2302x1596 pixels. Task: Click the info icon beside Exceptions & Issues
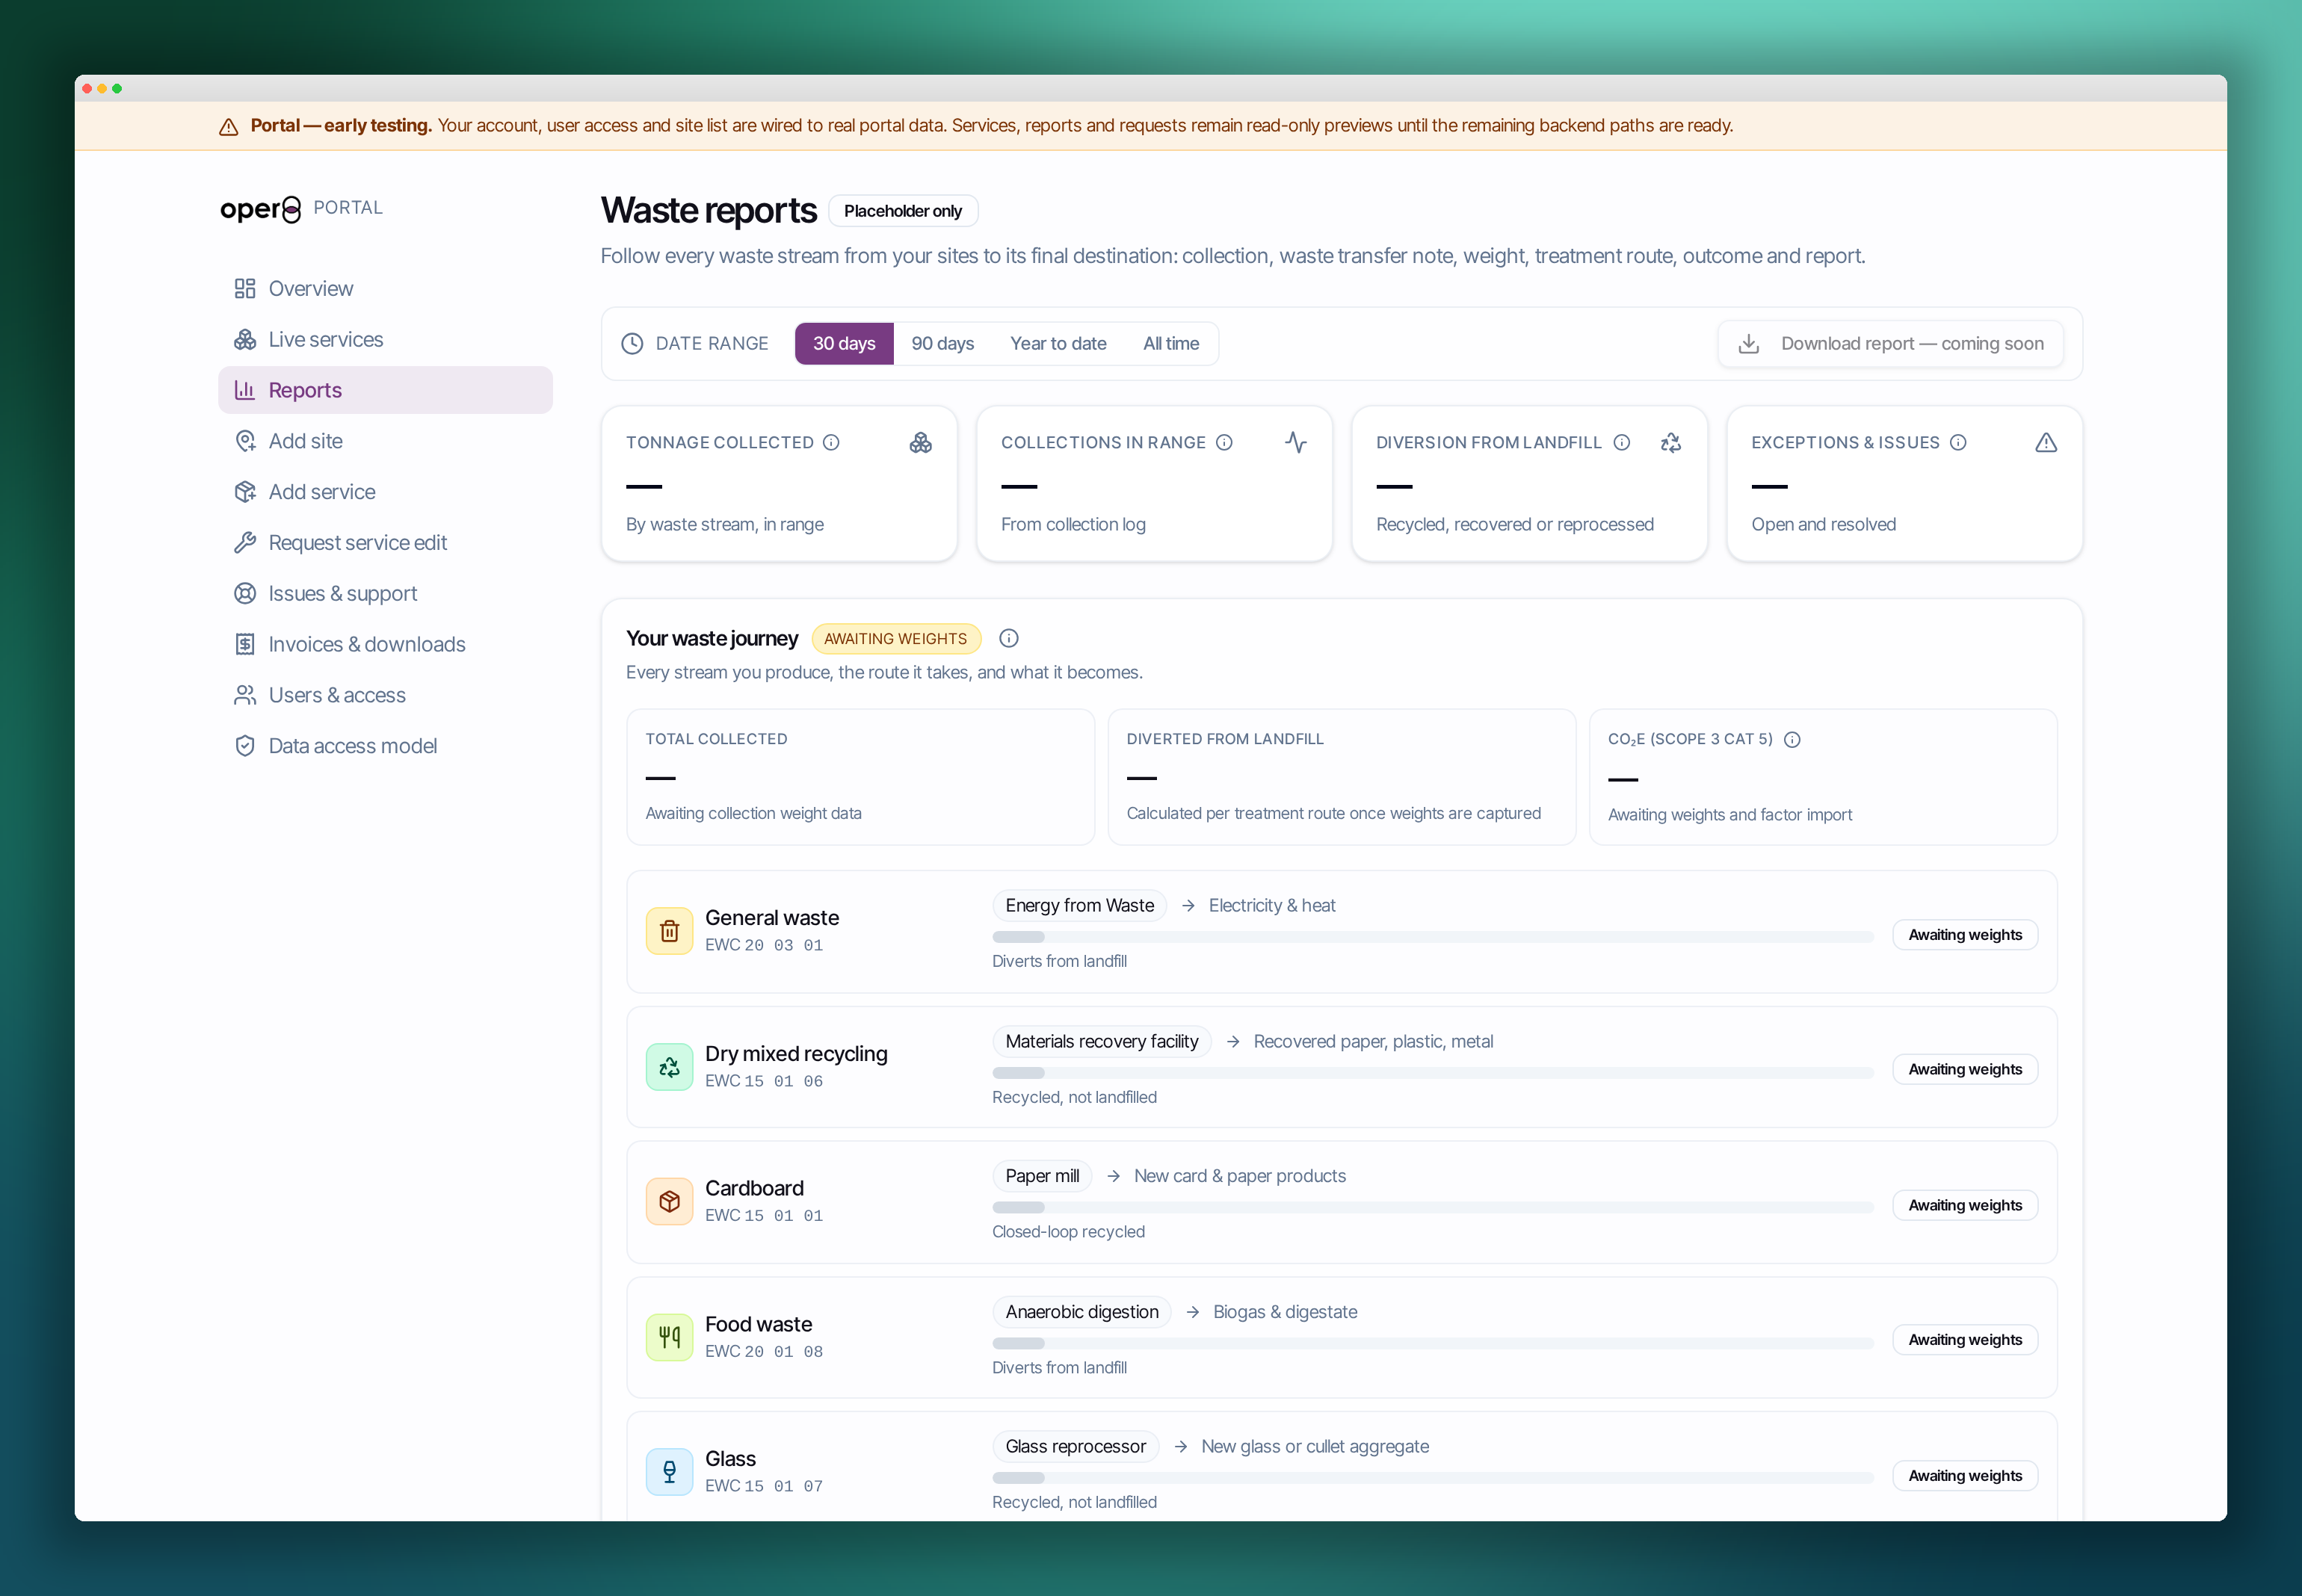[1958, 443]
